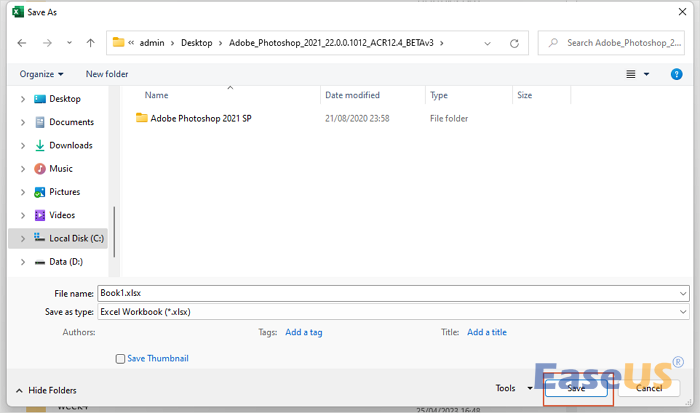The image size is (700, 413).
Task: Click the Excel icon in title bar
Action: tap(18, 12)
